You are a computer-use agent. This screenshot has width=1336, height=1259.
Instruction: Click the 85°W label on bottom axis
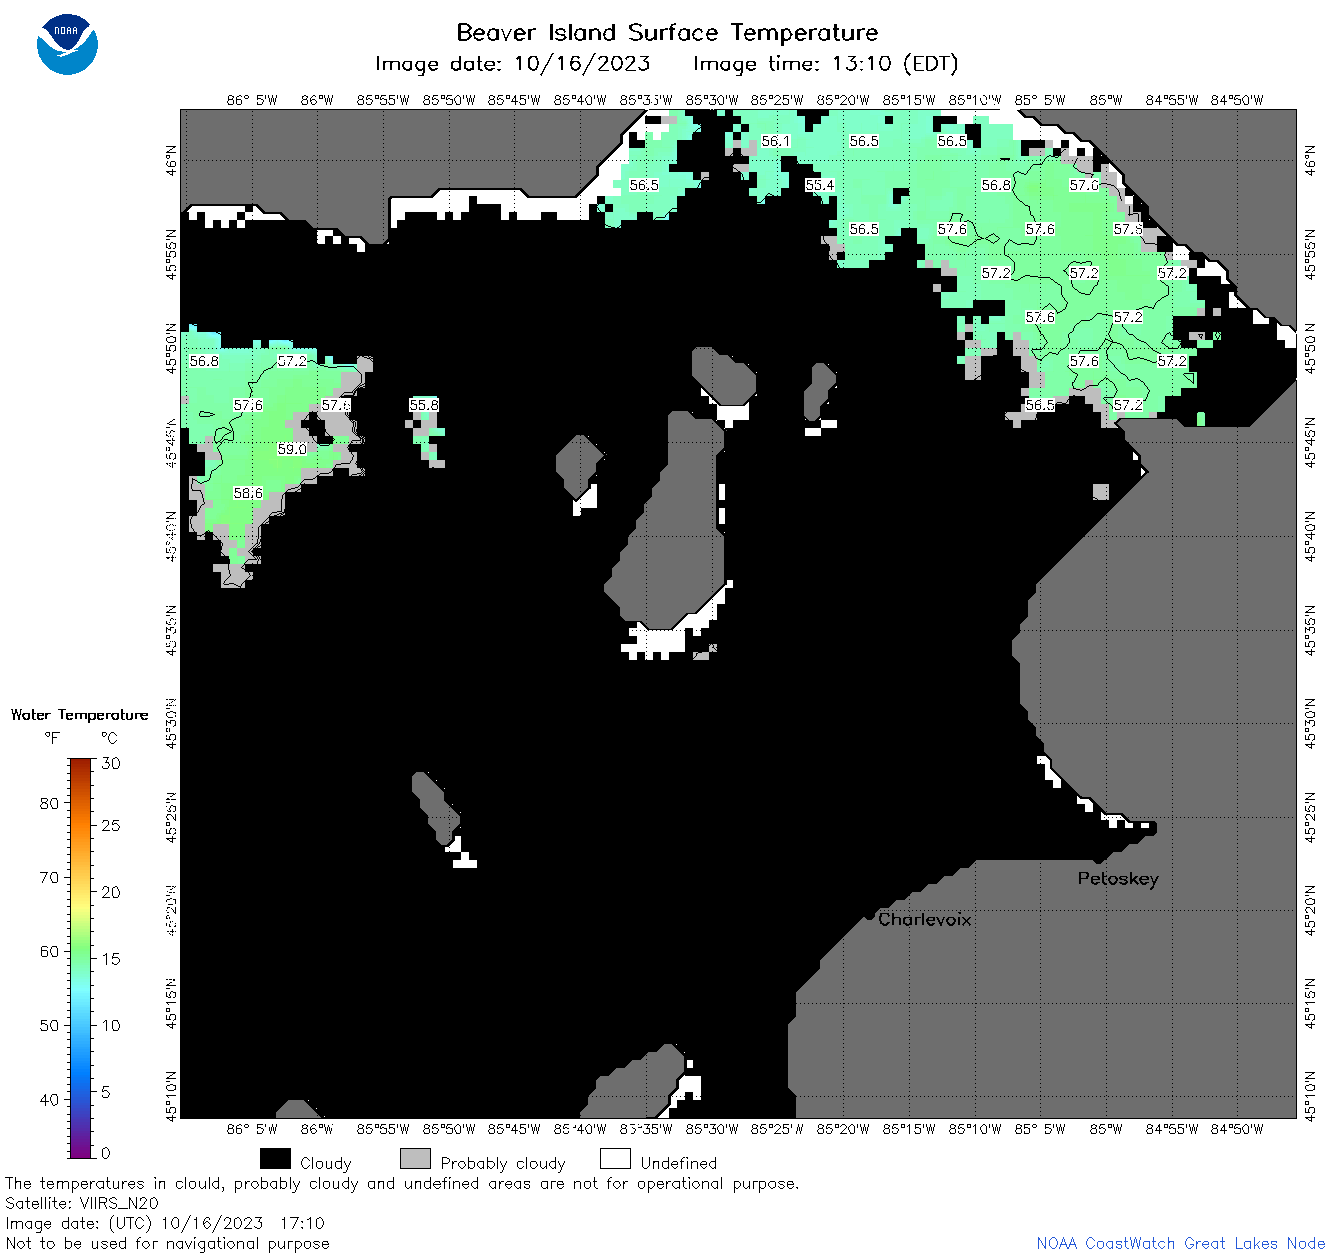(1106, 1129)
